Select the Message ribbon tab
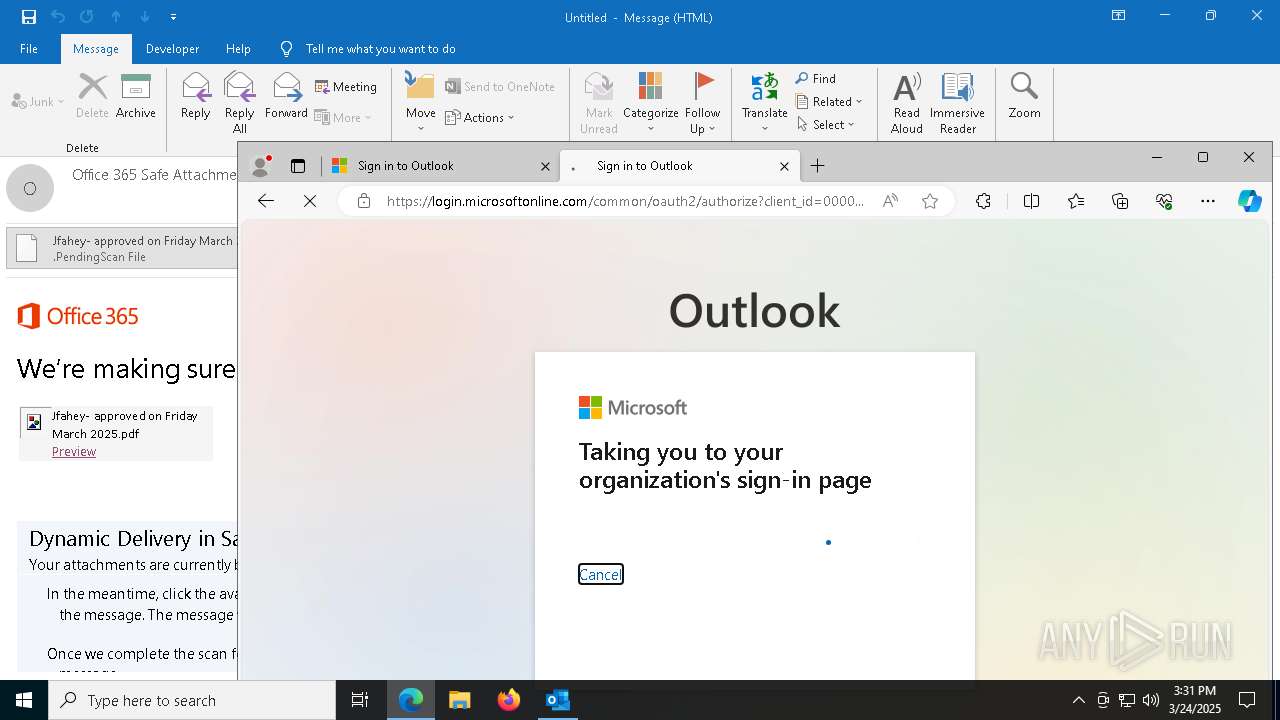The image size is (1280, 720). tap(96, 49)
